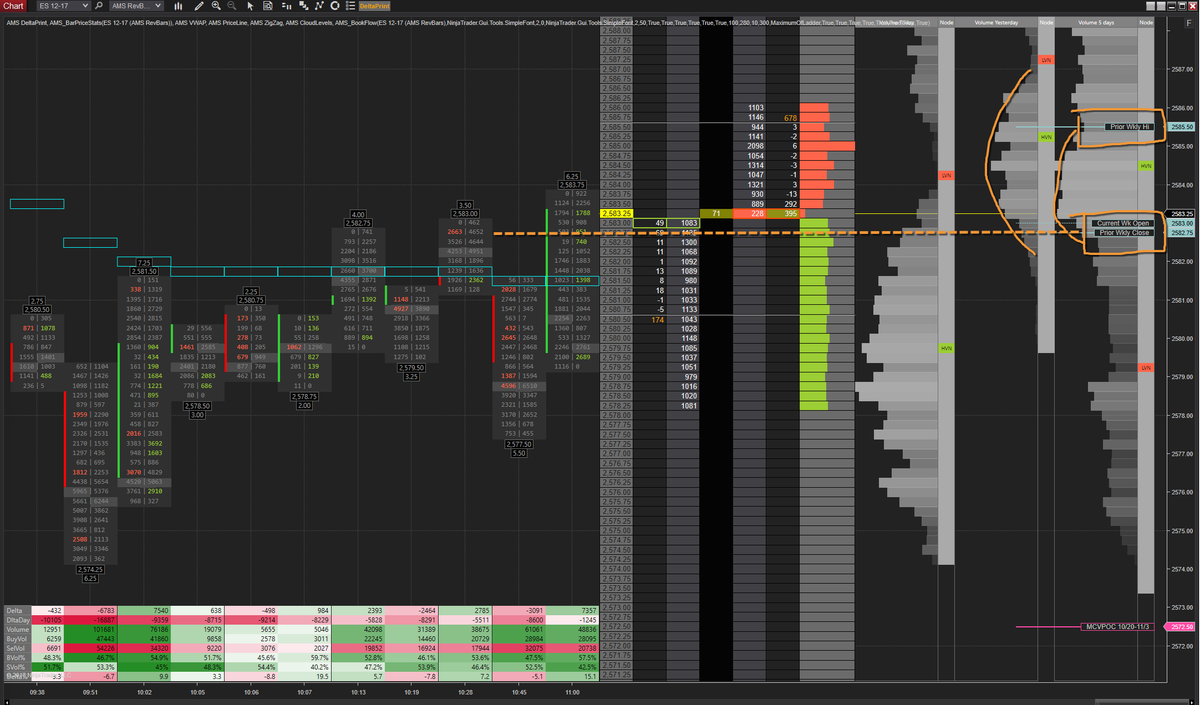Click the Volume Yesterday profile header
The image size is (1200, 705).
[994, 22]
